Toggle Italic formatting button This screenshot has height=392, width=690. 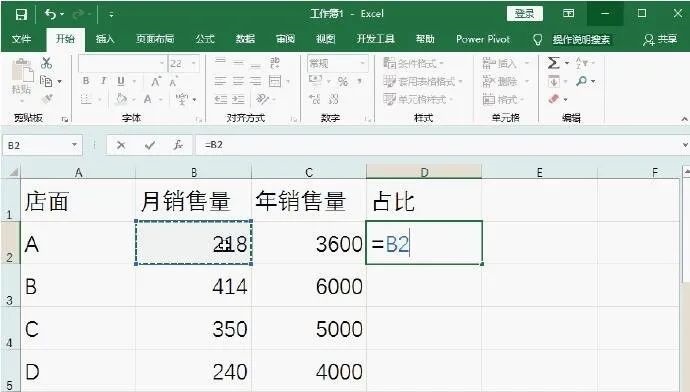point(103,81)
